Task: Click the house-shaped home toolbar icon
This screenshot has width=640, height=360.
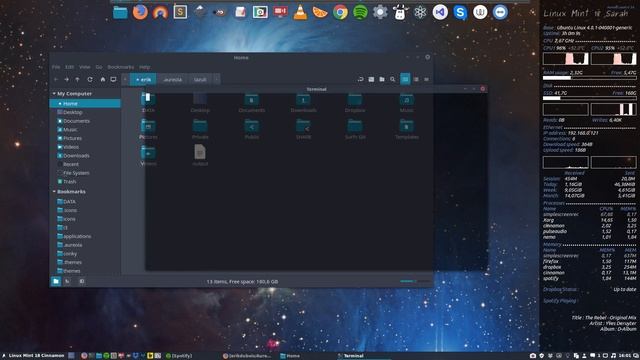Action: [103, 80]
